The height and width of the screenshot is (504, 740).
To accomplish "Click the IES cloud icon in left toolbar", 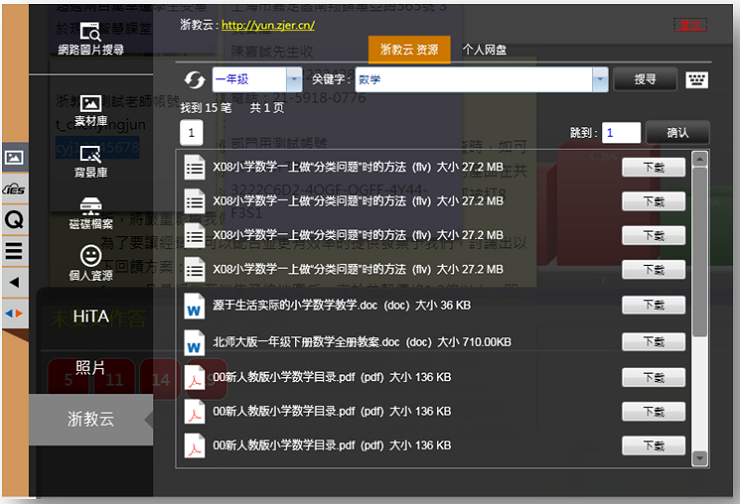I will (x=14, y=189).
